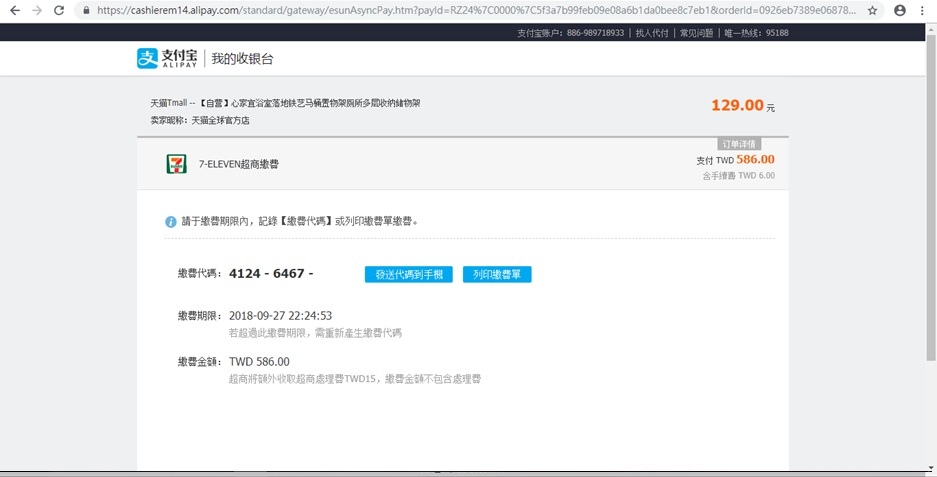Send payment code to phone button
Viewport: 937px width, 477px height.
(409, 274)
